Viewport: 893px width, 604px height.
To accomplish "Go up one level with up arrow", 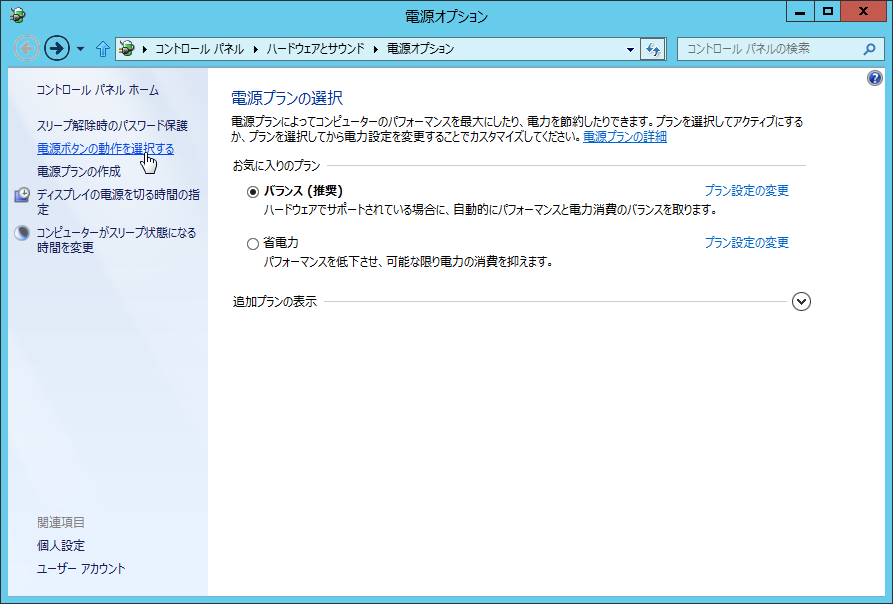I will point(103,49).
